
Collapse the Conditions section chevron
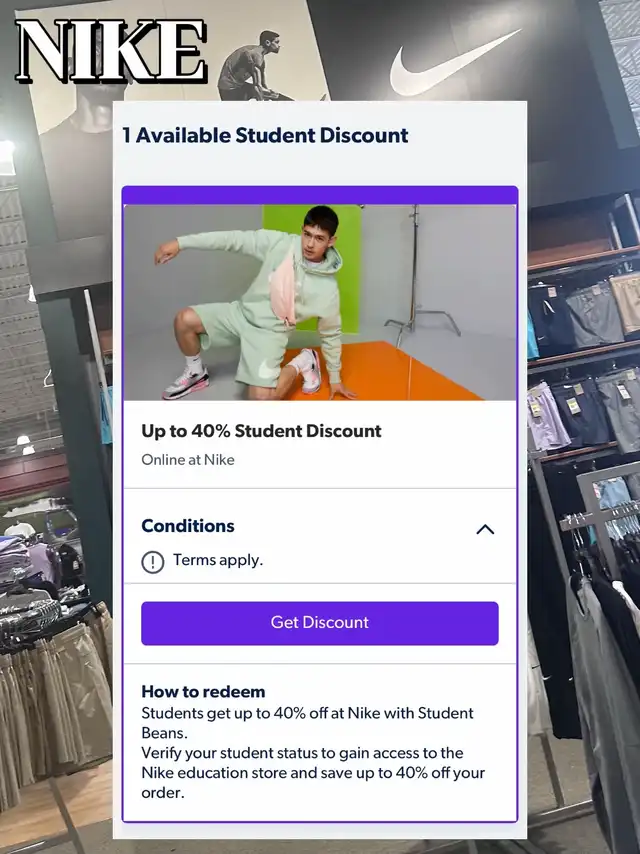click(x=485, y=529)
